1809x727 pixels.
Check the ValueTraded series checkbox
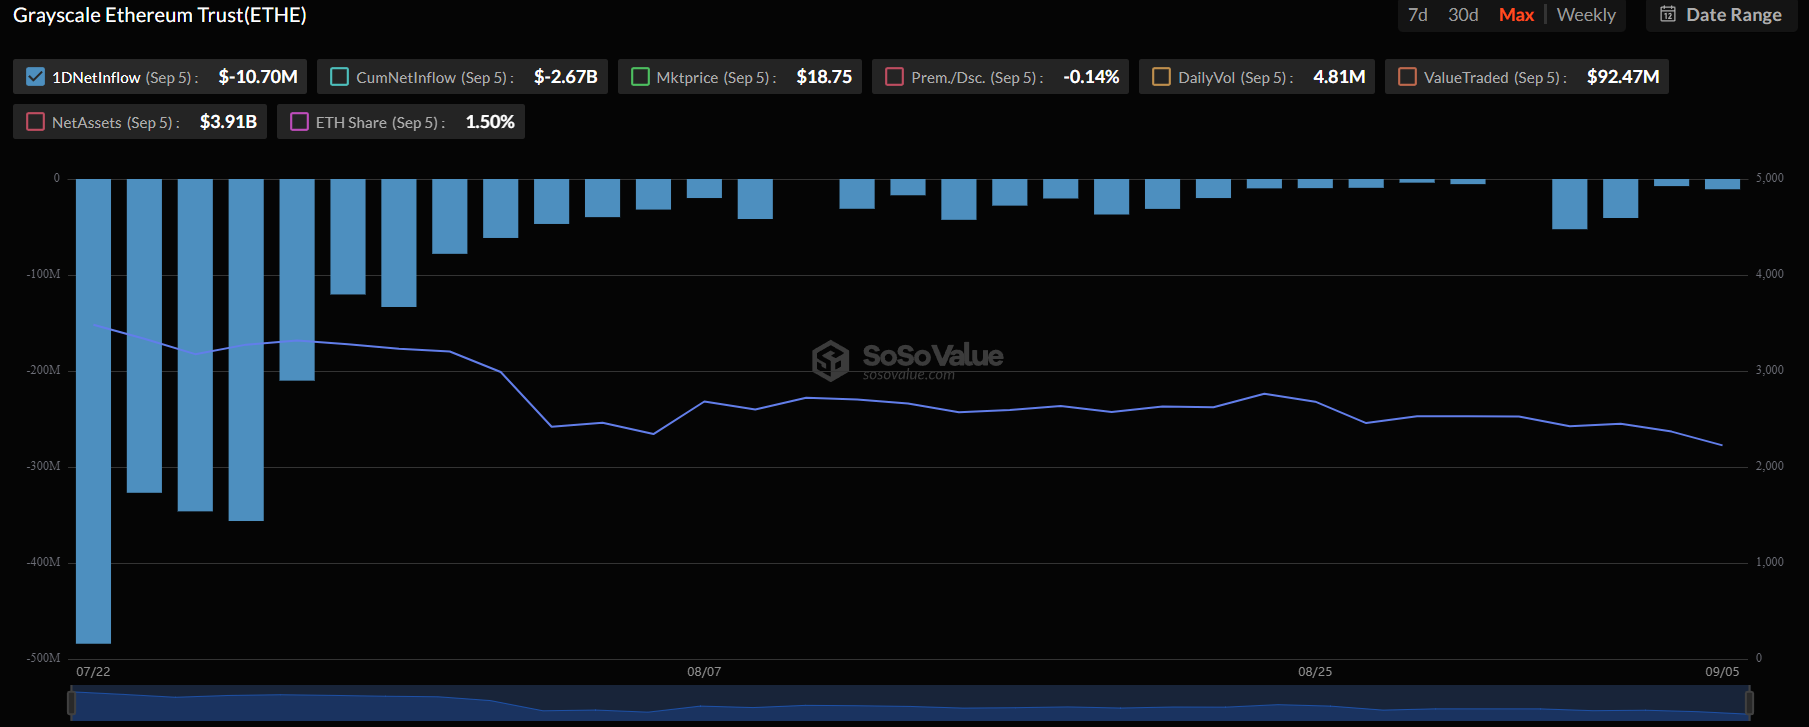[x=1407, y=77]
